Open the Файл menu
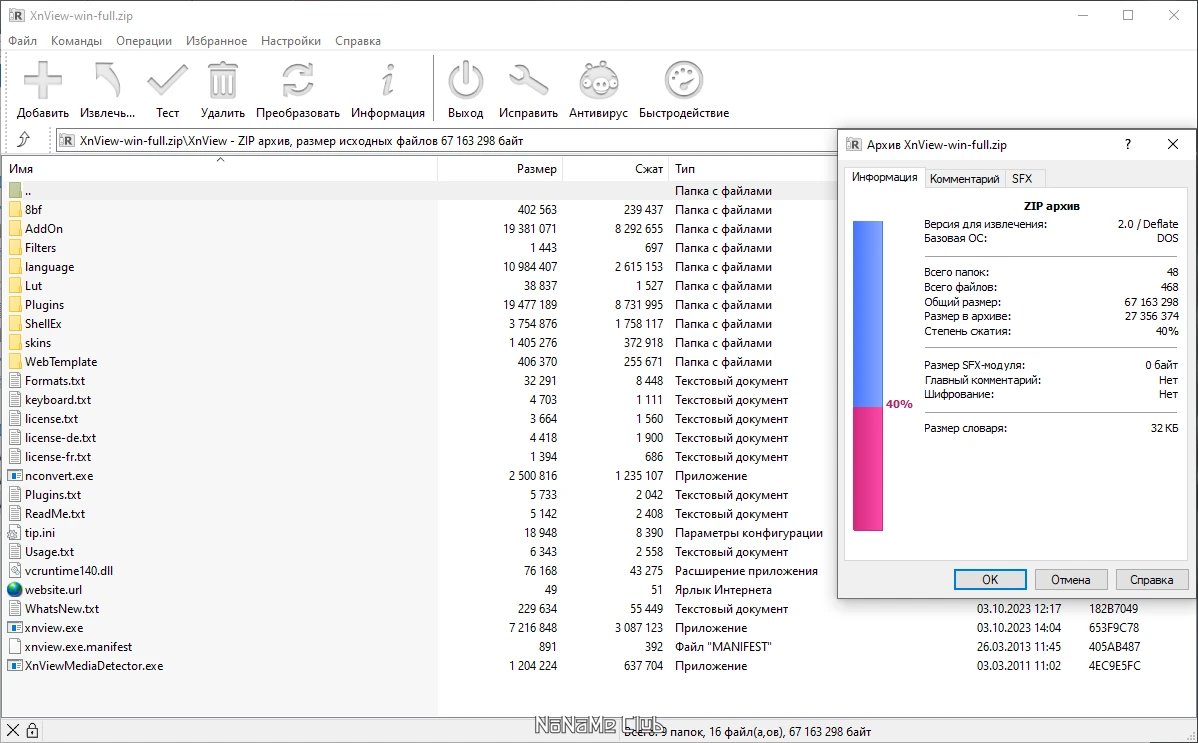 tap(23, 41)
